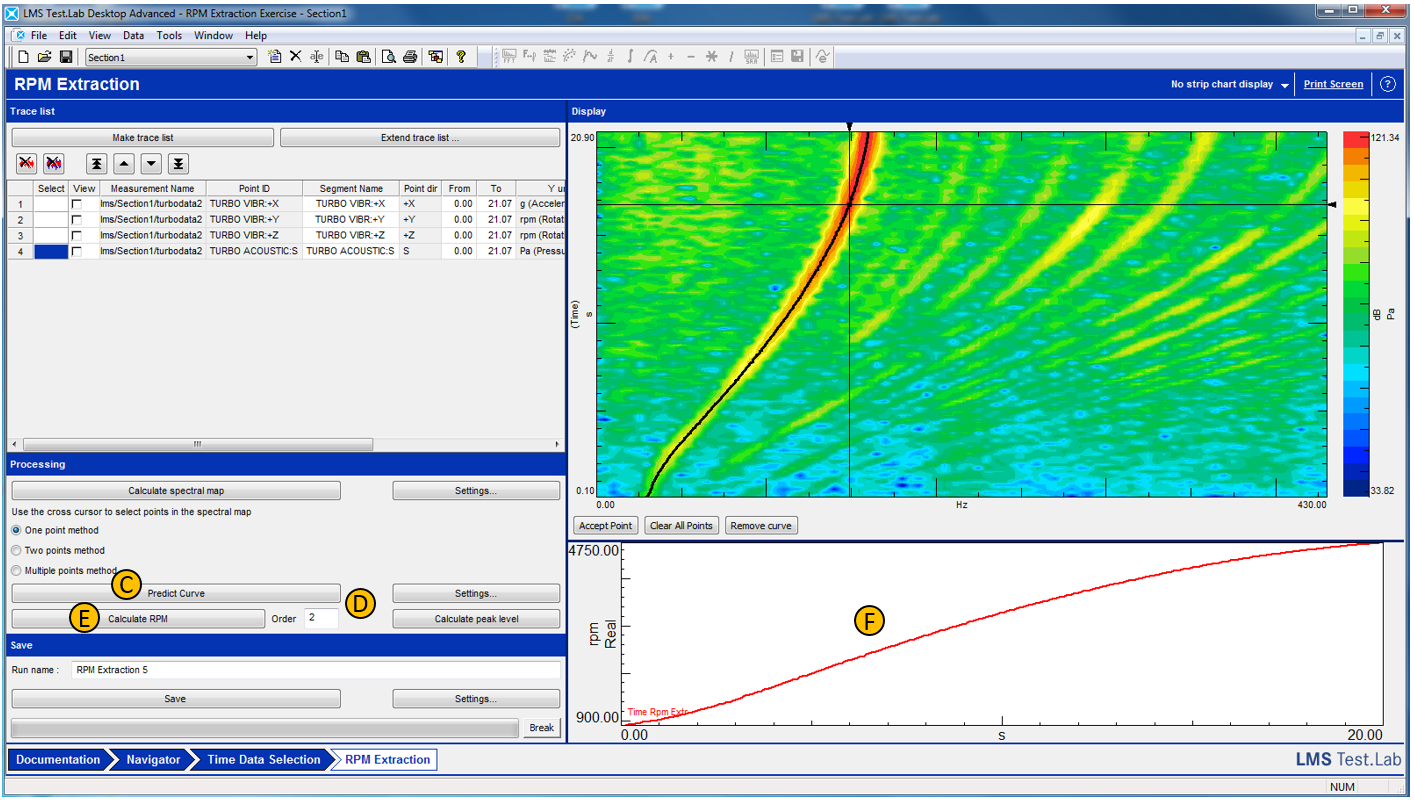The height and width of the screenshot is (800, 1414).
Task: Click the Run name text field
Action: 315,670
